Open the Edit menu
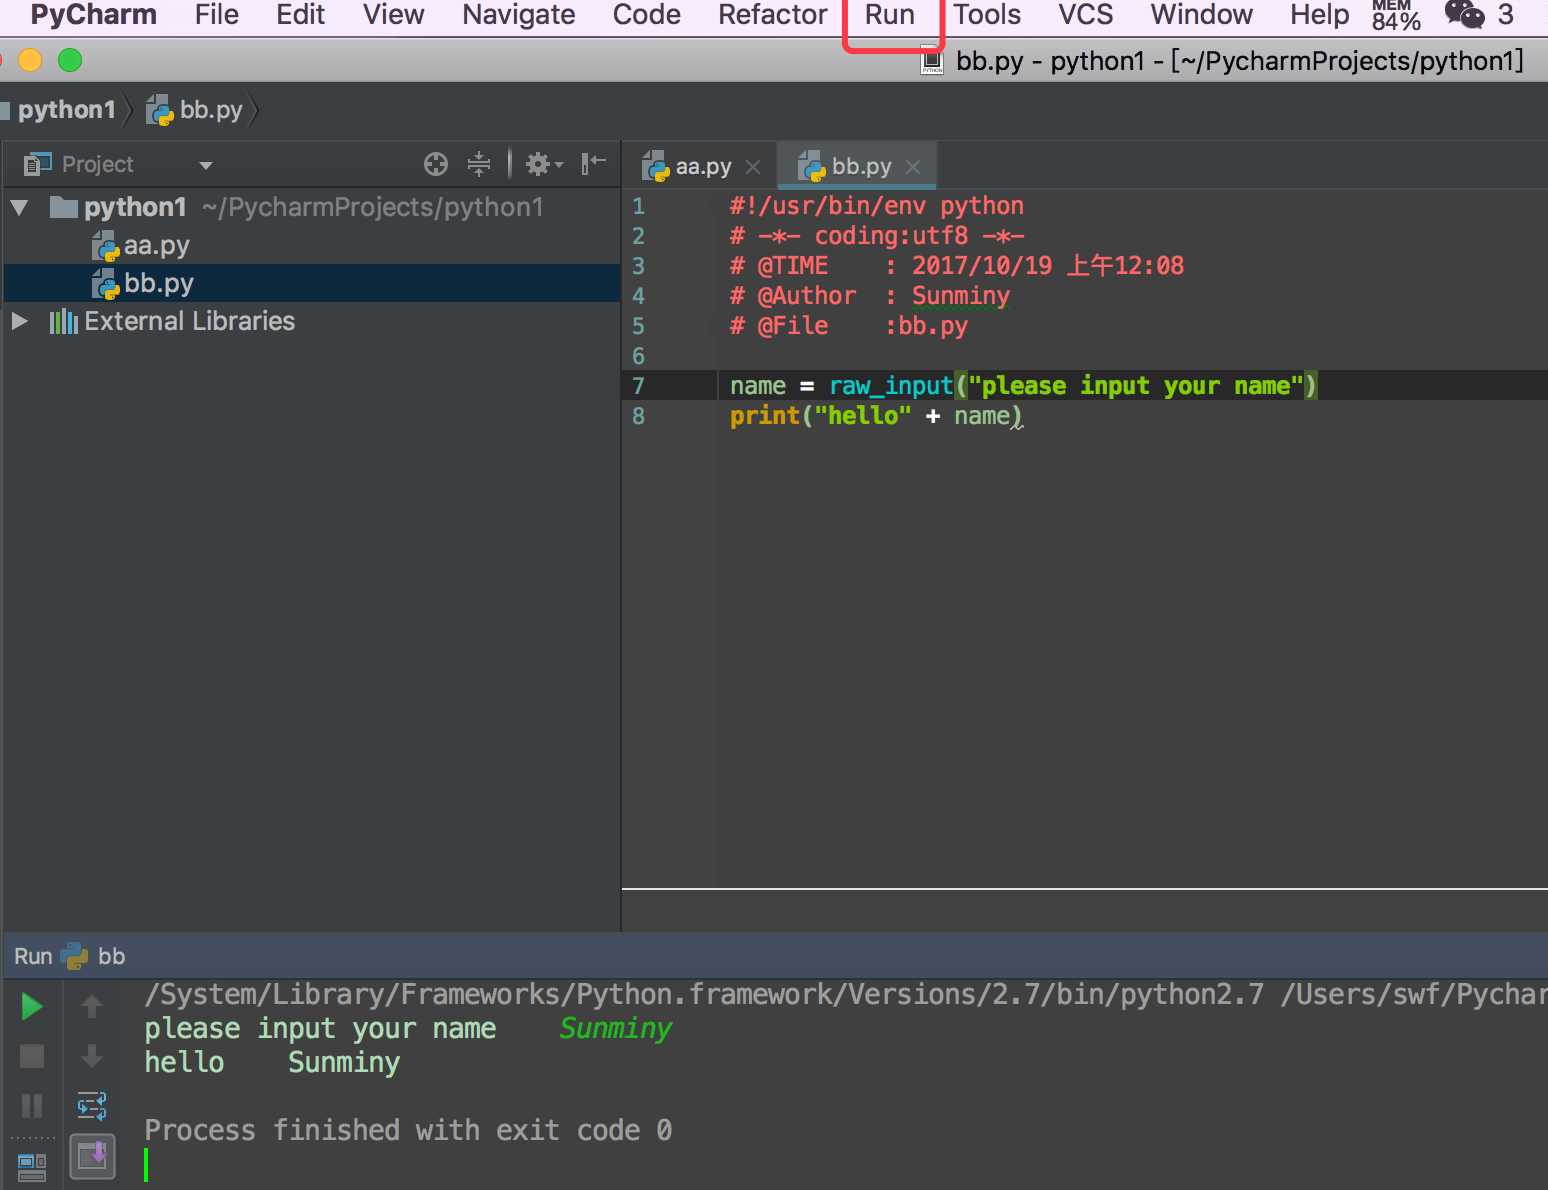 (x=300, y=15)
